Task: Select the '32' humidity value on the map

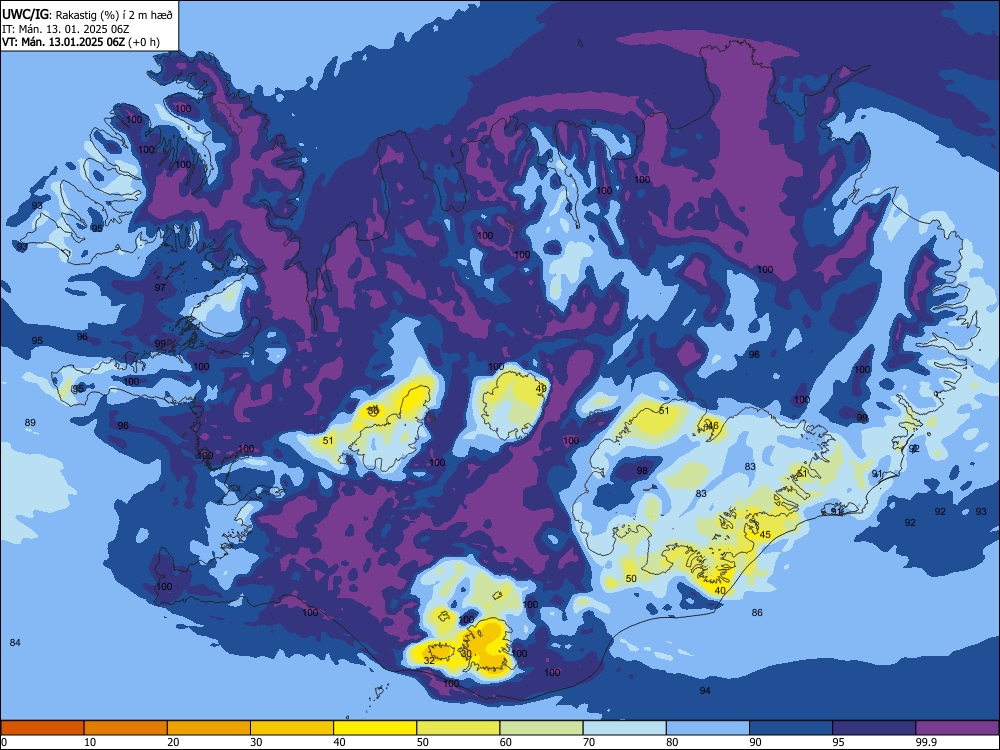Action: pyautogui.click(x=429, y=660)
